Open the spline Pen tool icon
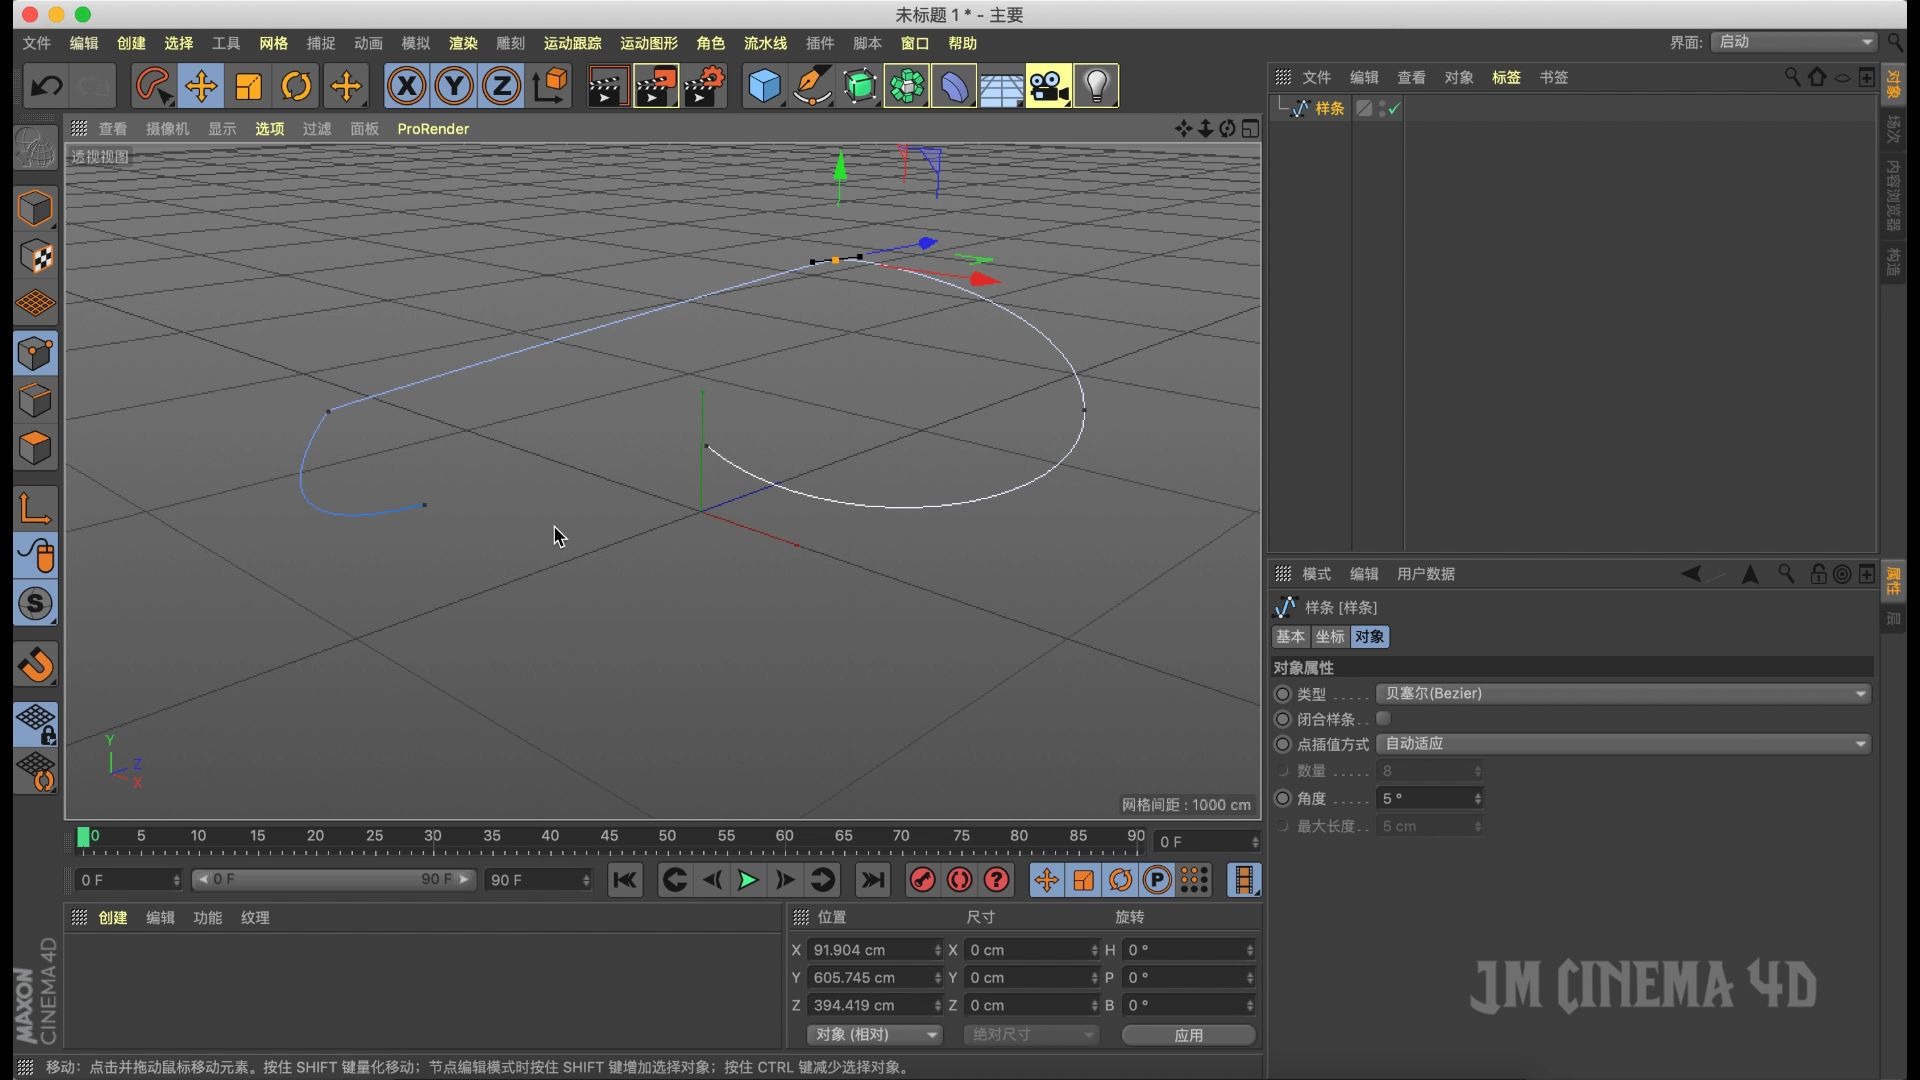Screen dimensions: 1920x1080 (x=812, y=86)
